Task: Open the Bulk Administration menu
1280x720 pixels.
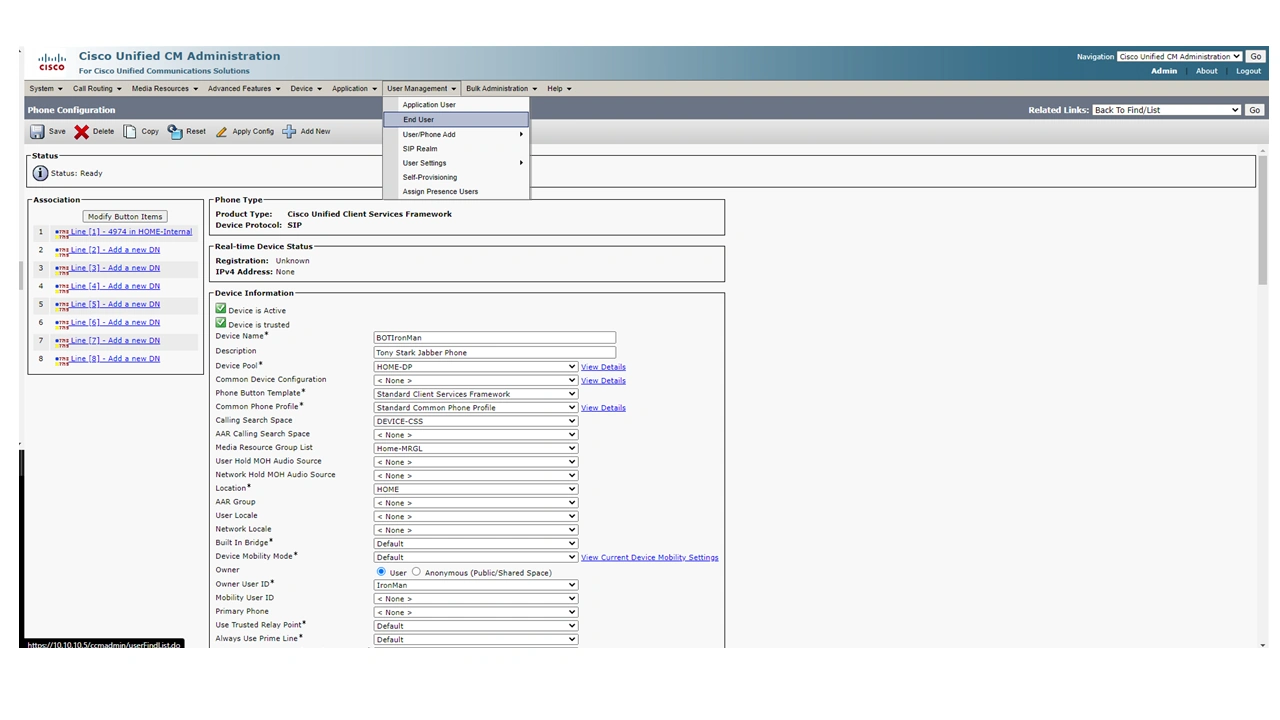Action: 501,89
